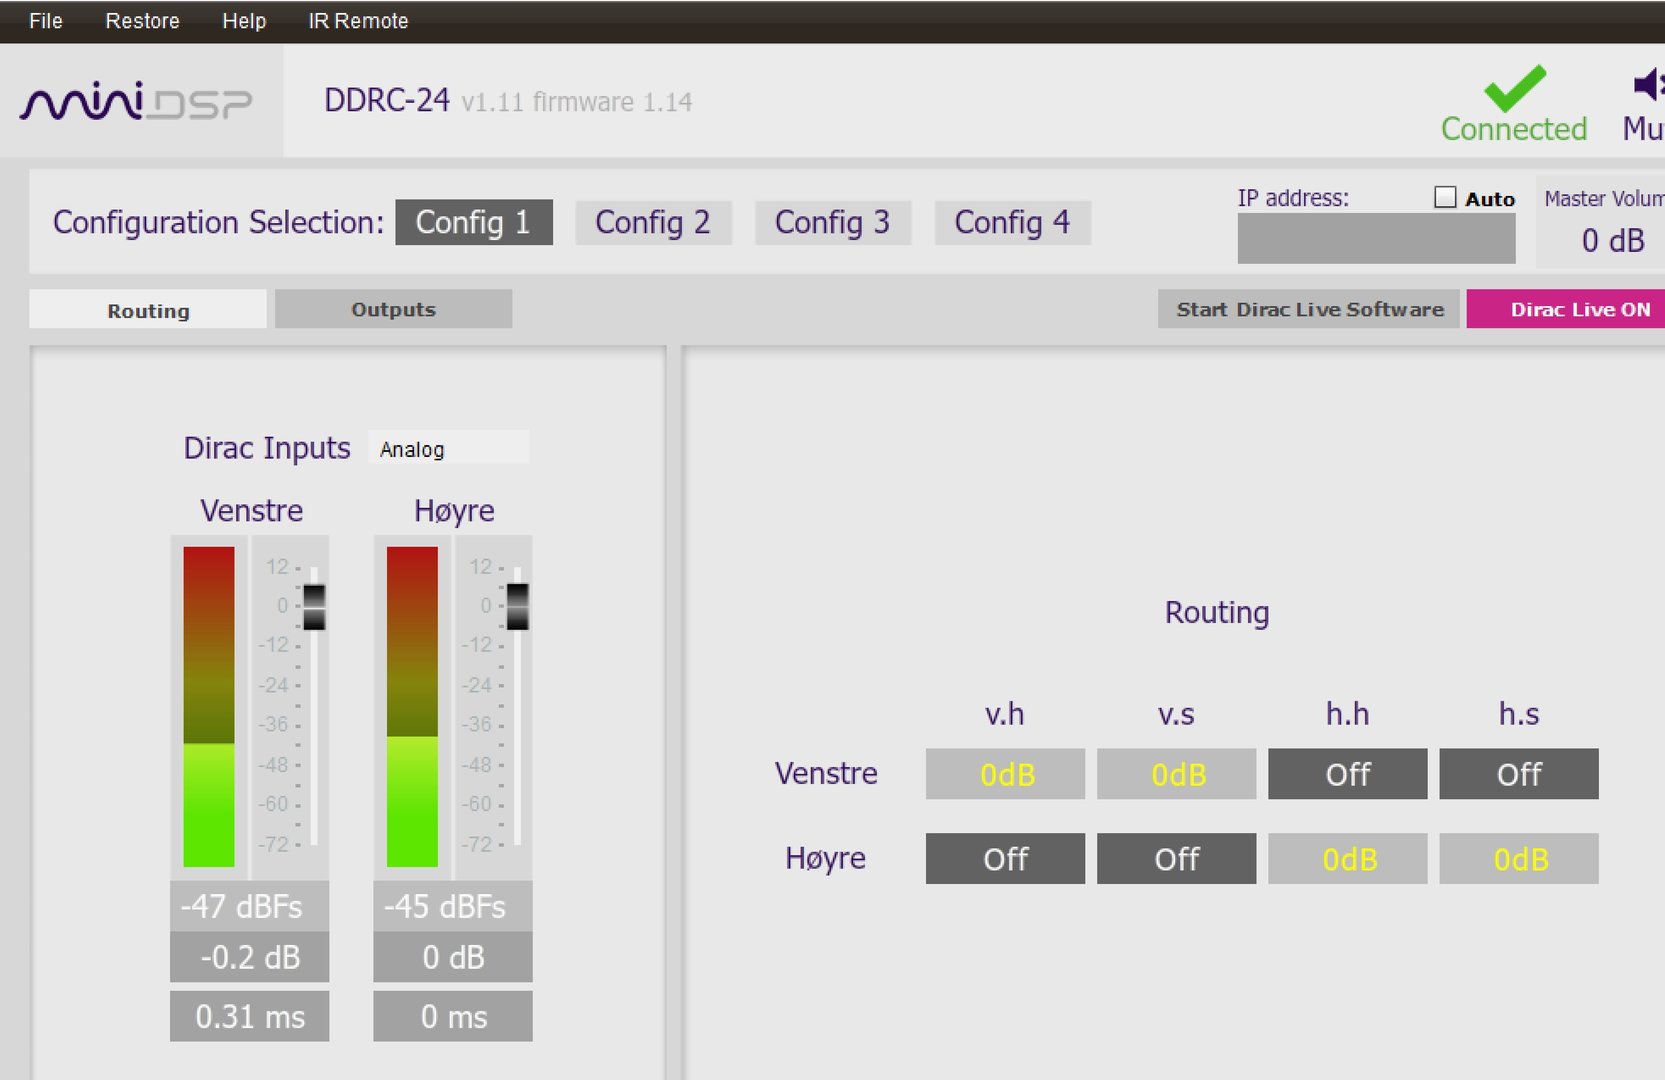Open the File menu
Screen dimensions: 1665x1080
[46, 21]
